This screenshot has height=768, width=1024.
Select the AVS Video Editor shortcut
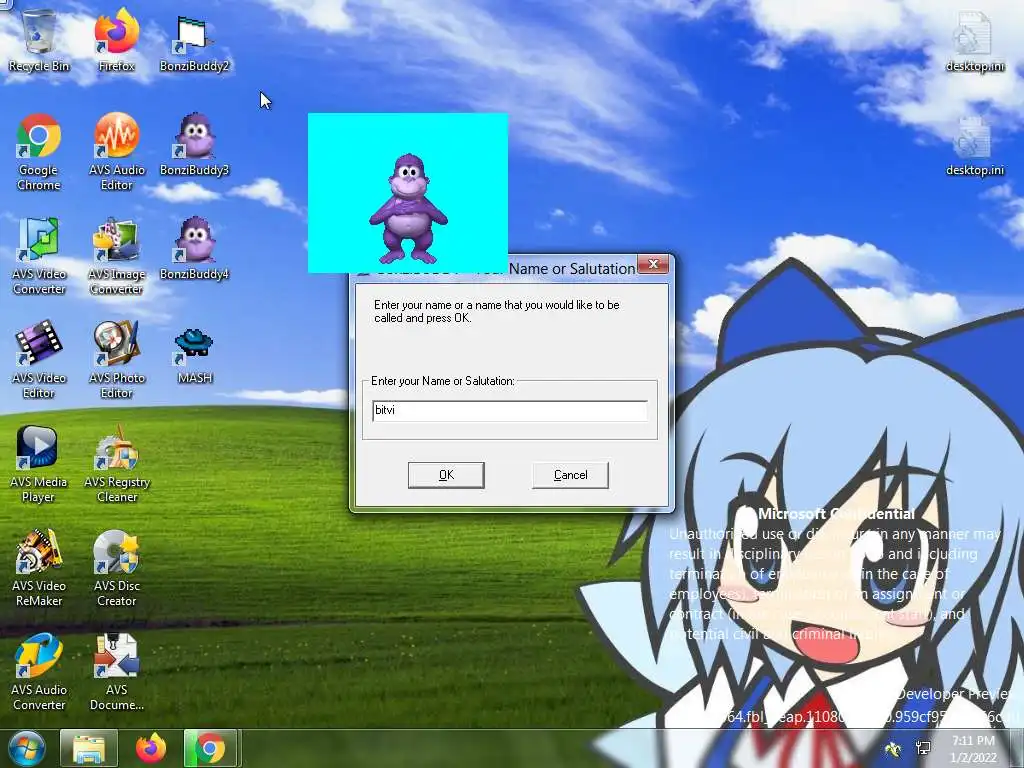pyautogui.click(x=39, y=360)
